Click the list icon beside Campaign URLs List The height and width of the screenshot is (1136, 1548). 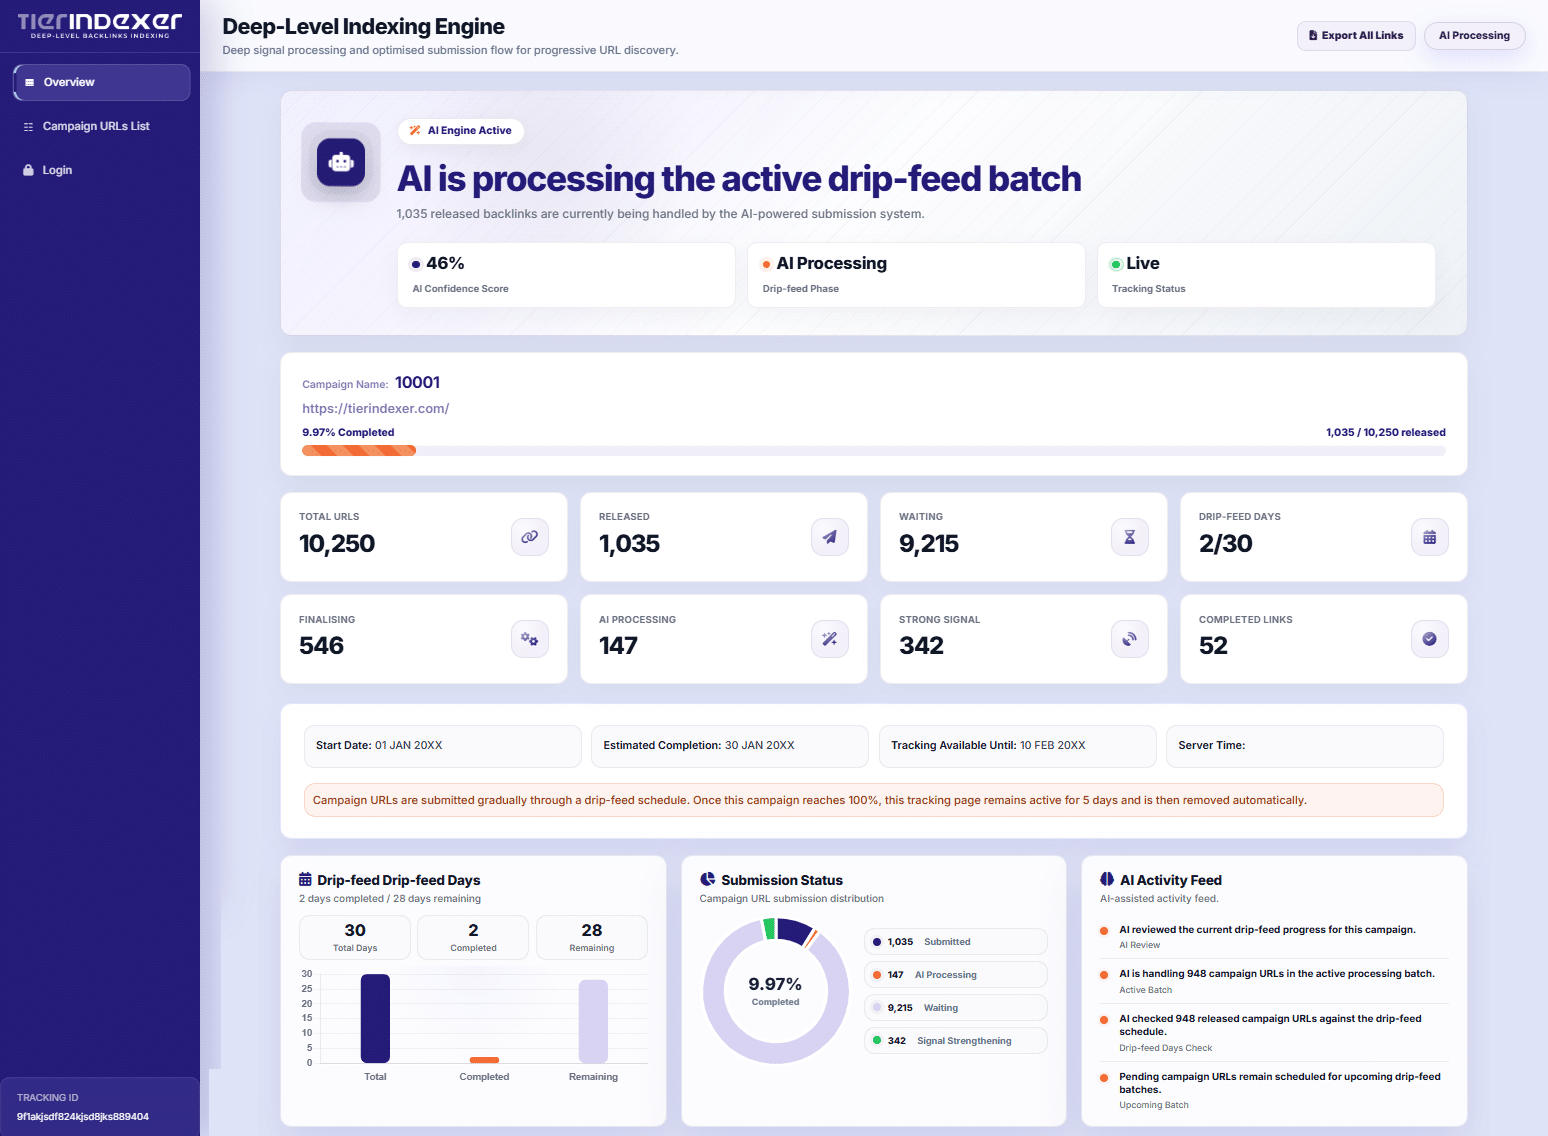(x=29, y=127)
